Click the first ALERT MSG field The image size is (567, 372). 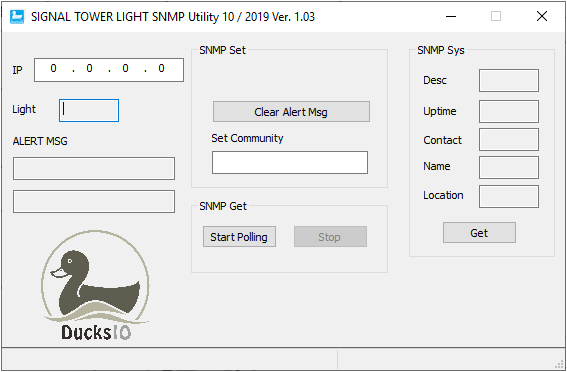pos(94,168)
